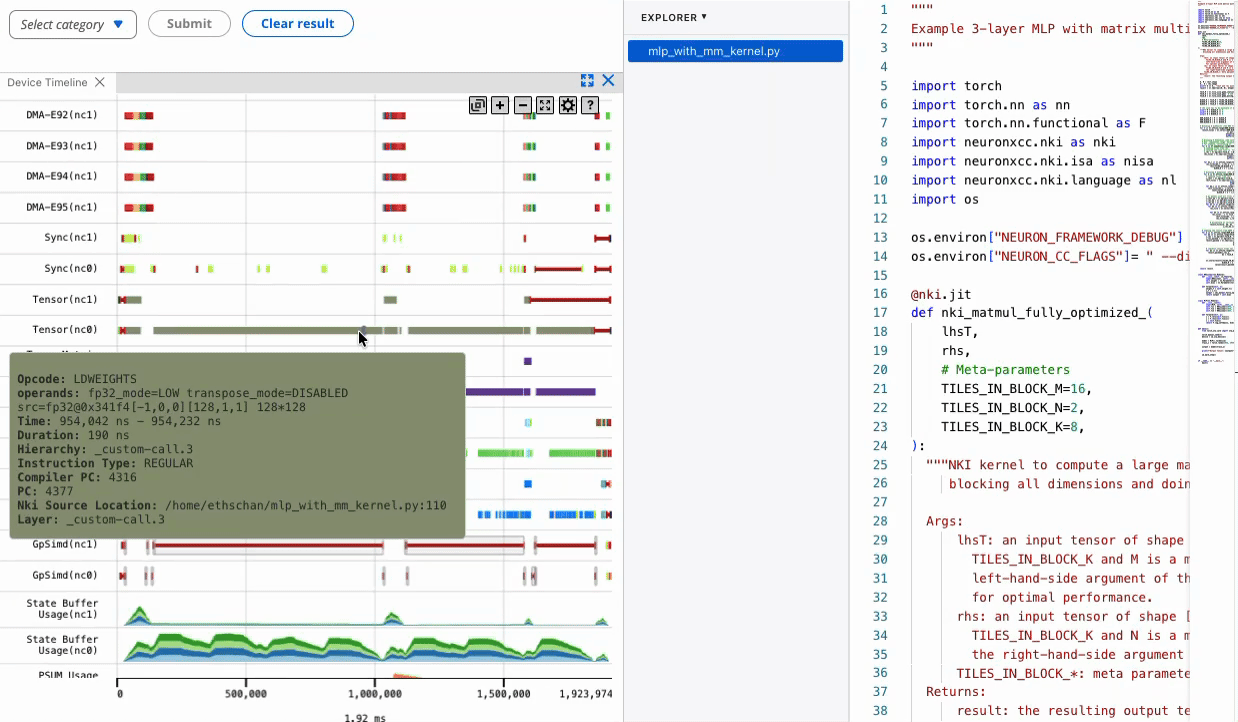Open timeline settings gear icon
1238x722 pixels.
coord(568,105)
